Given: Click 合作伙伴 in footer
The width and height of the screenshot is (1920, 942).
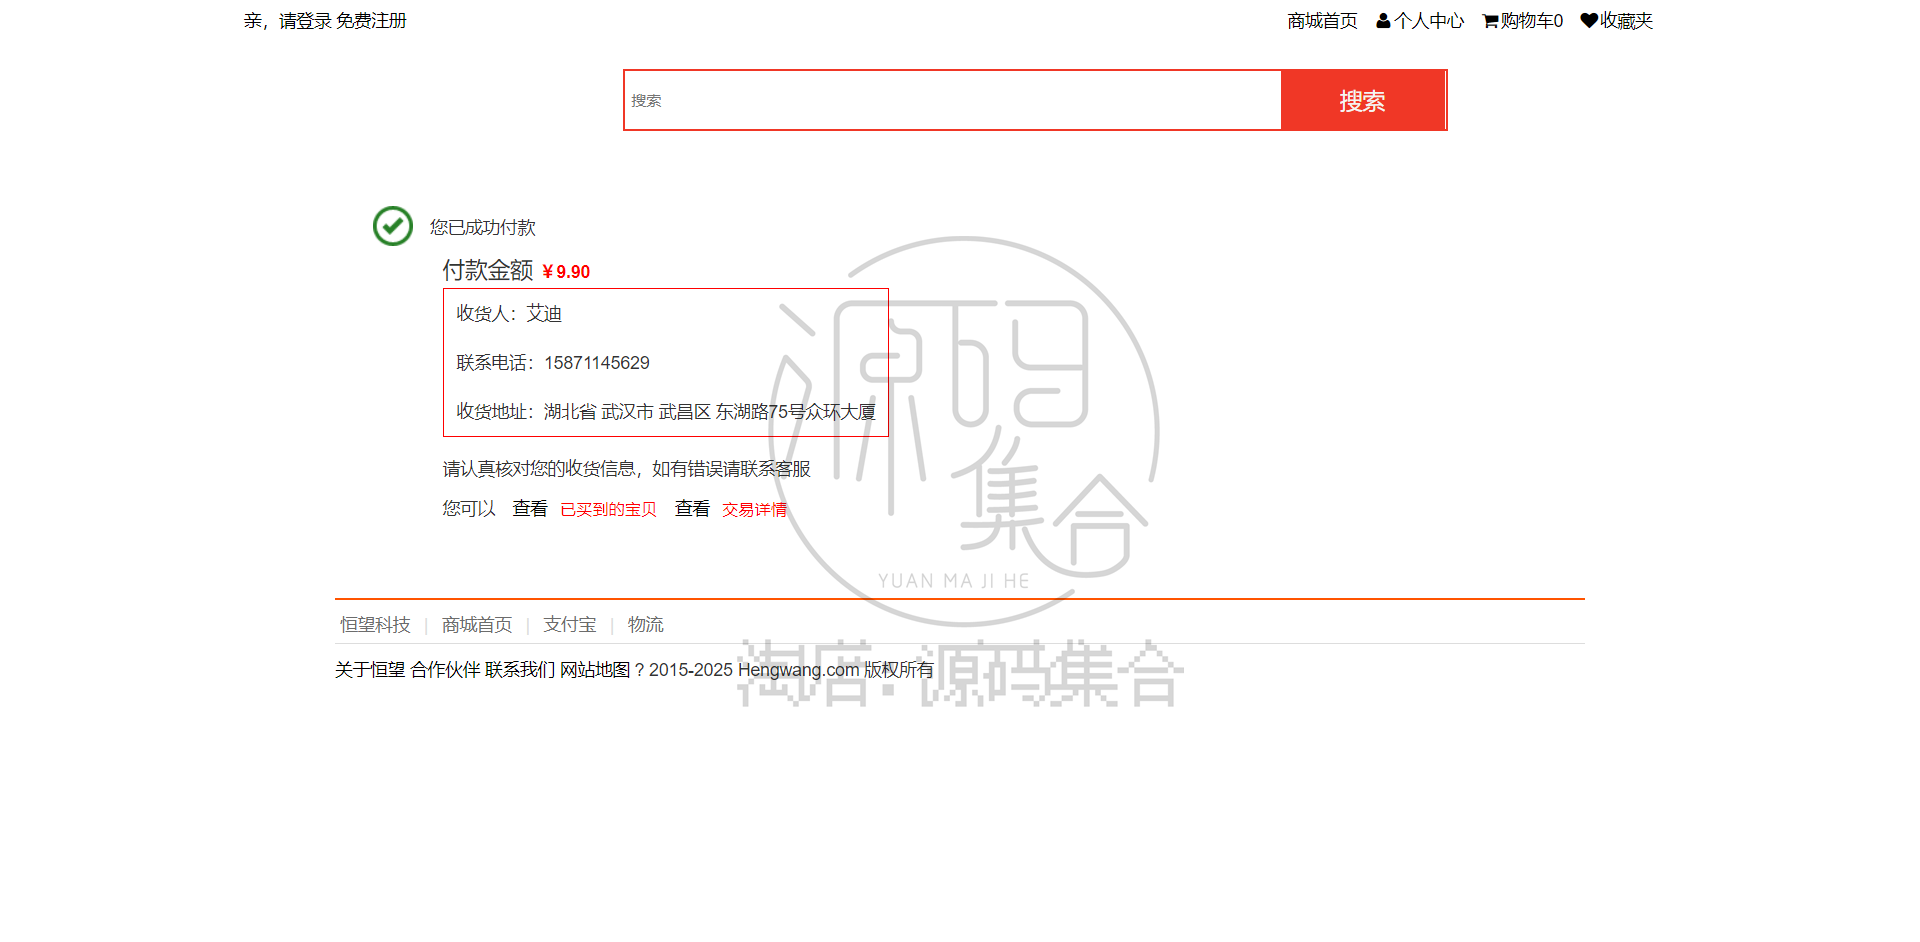Looking at the screenshot, I should coord(445,670).
